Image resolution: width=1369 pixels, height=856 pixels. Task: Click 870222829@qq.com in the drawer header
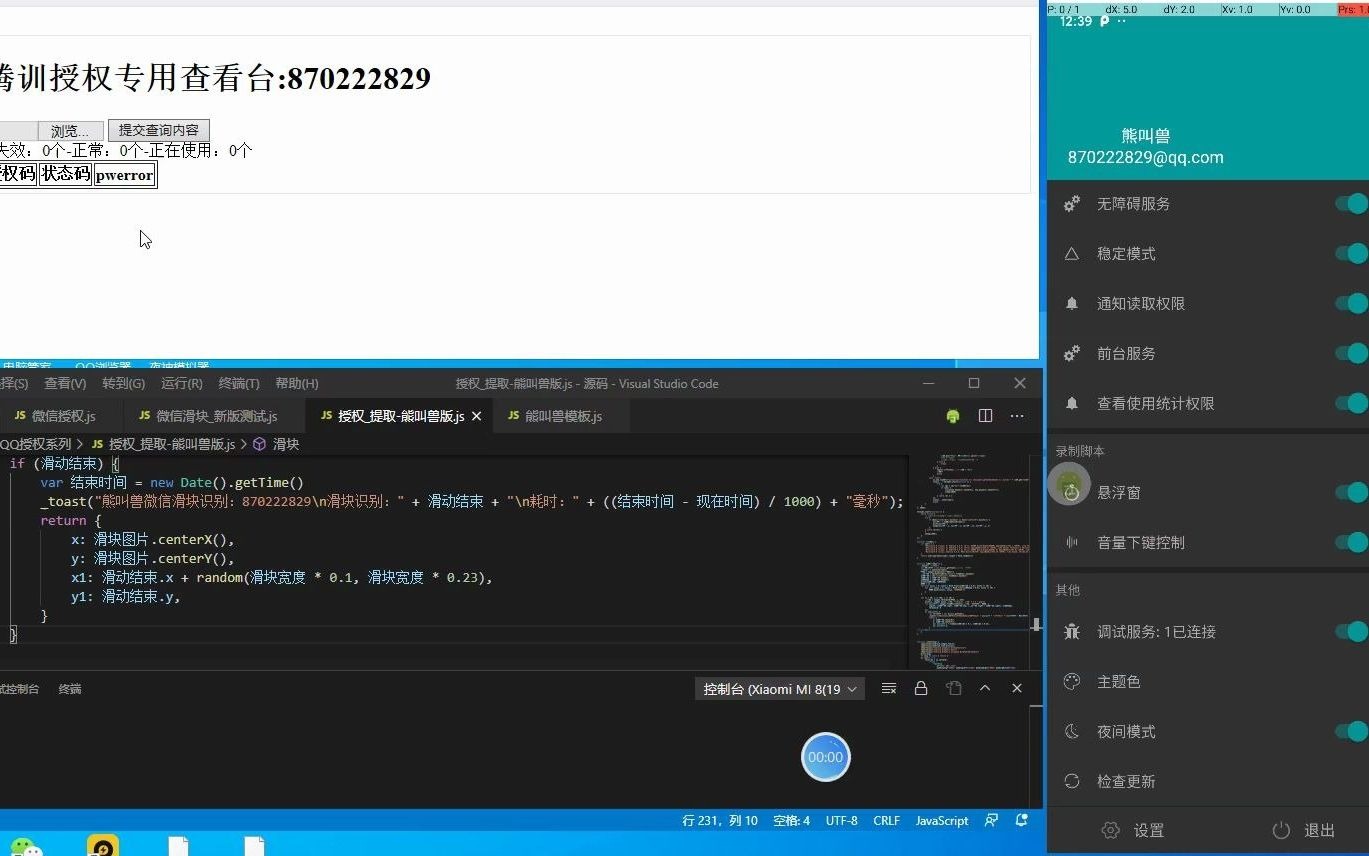point(1146,158)
